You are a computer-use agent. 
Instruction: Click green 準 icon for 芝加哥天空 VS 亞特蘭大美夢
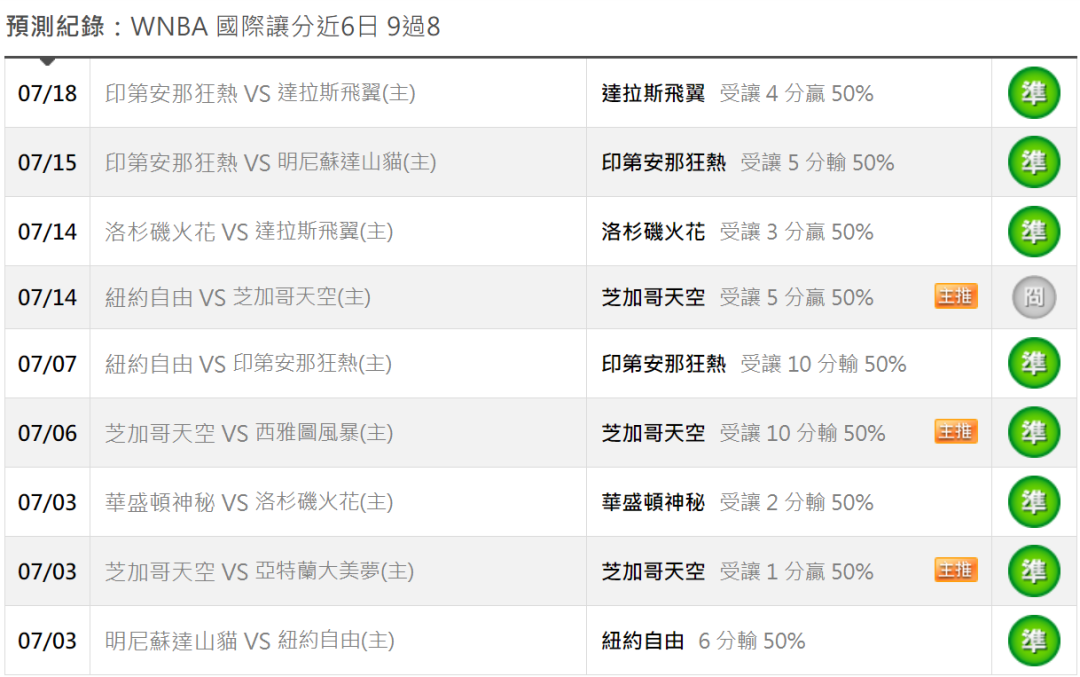pyautogui.click(x=1034, y=571)
